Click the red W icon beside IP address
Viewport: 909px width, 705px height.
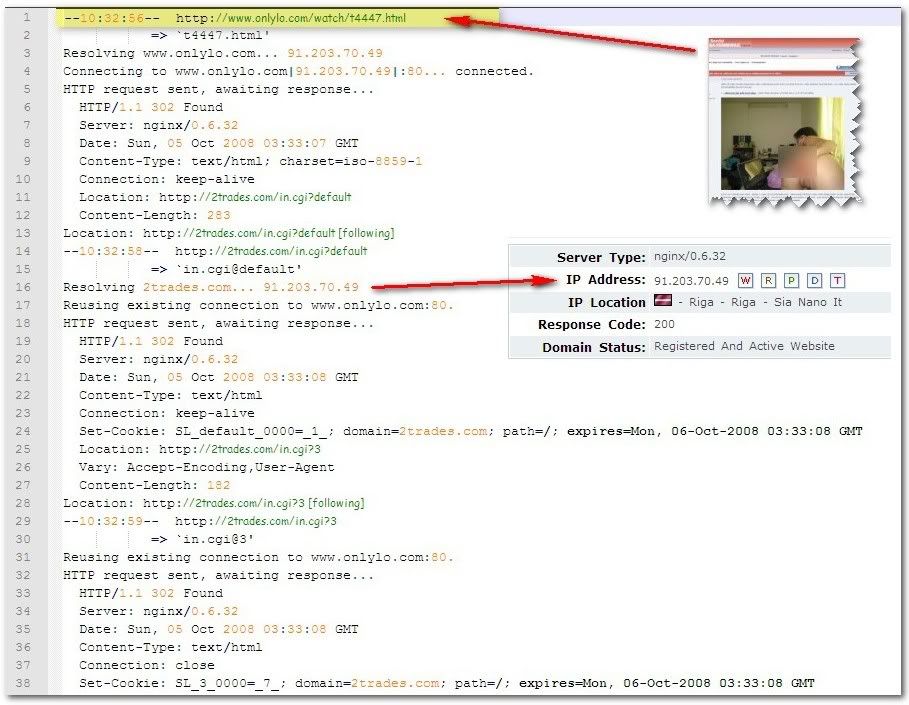(x=745, y=281)
